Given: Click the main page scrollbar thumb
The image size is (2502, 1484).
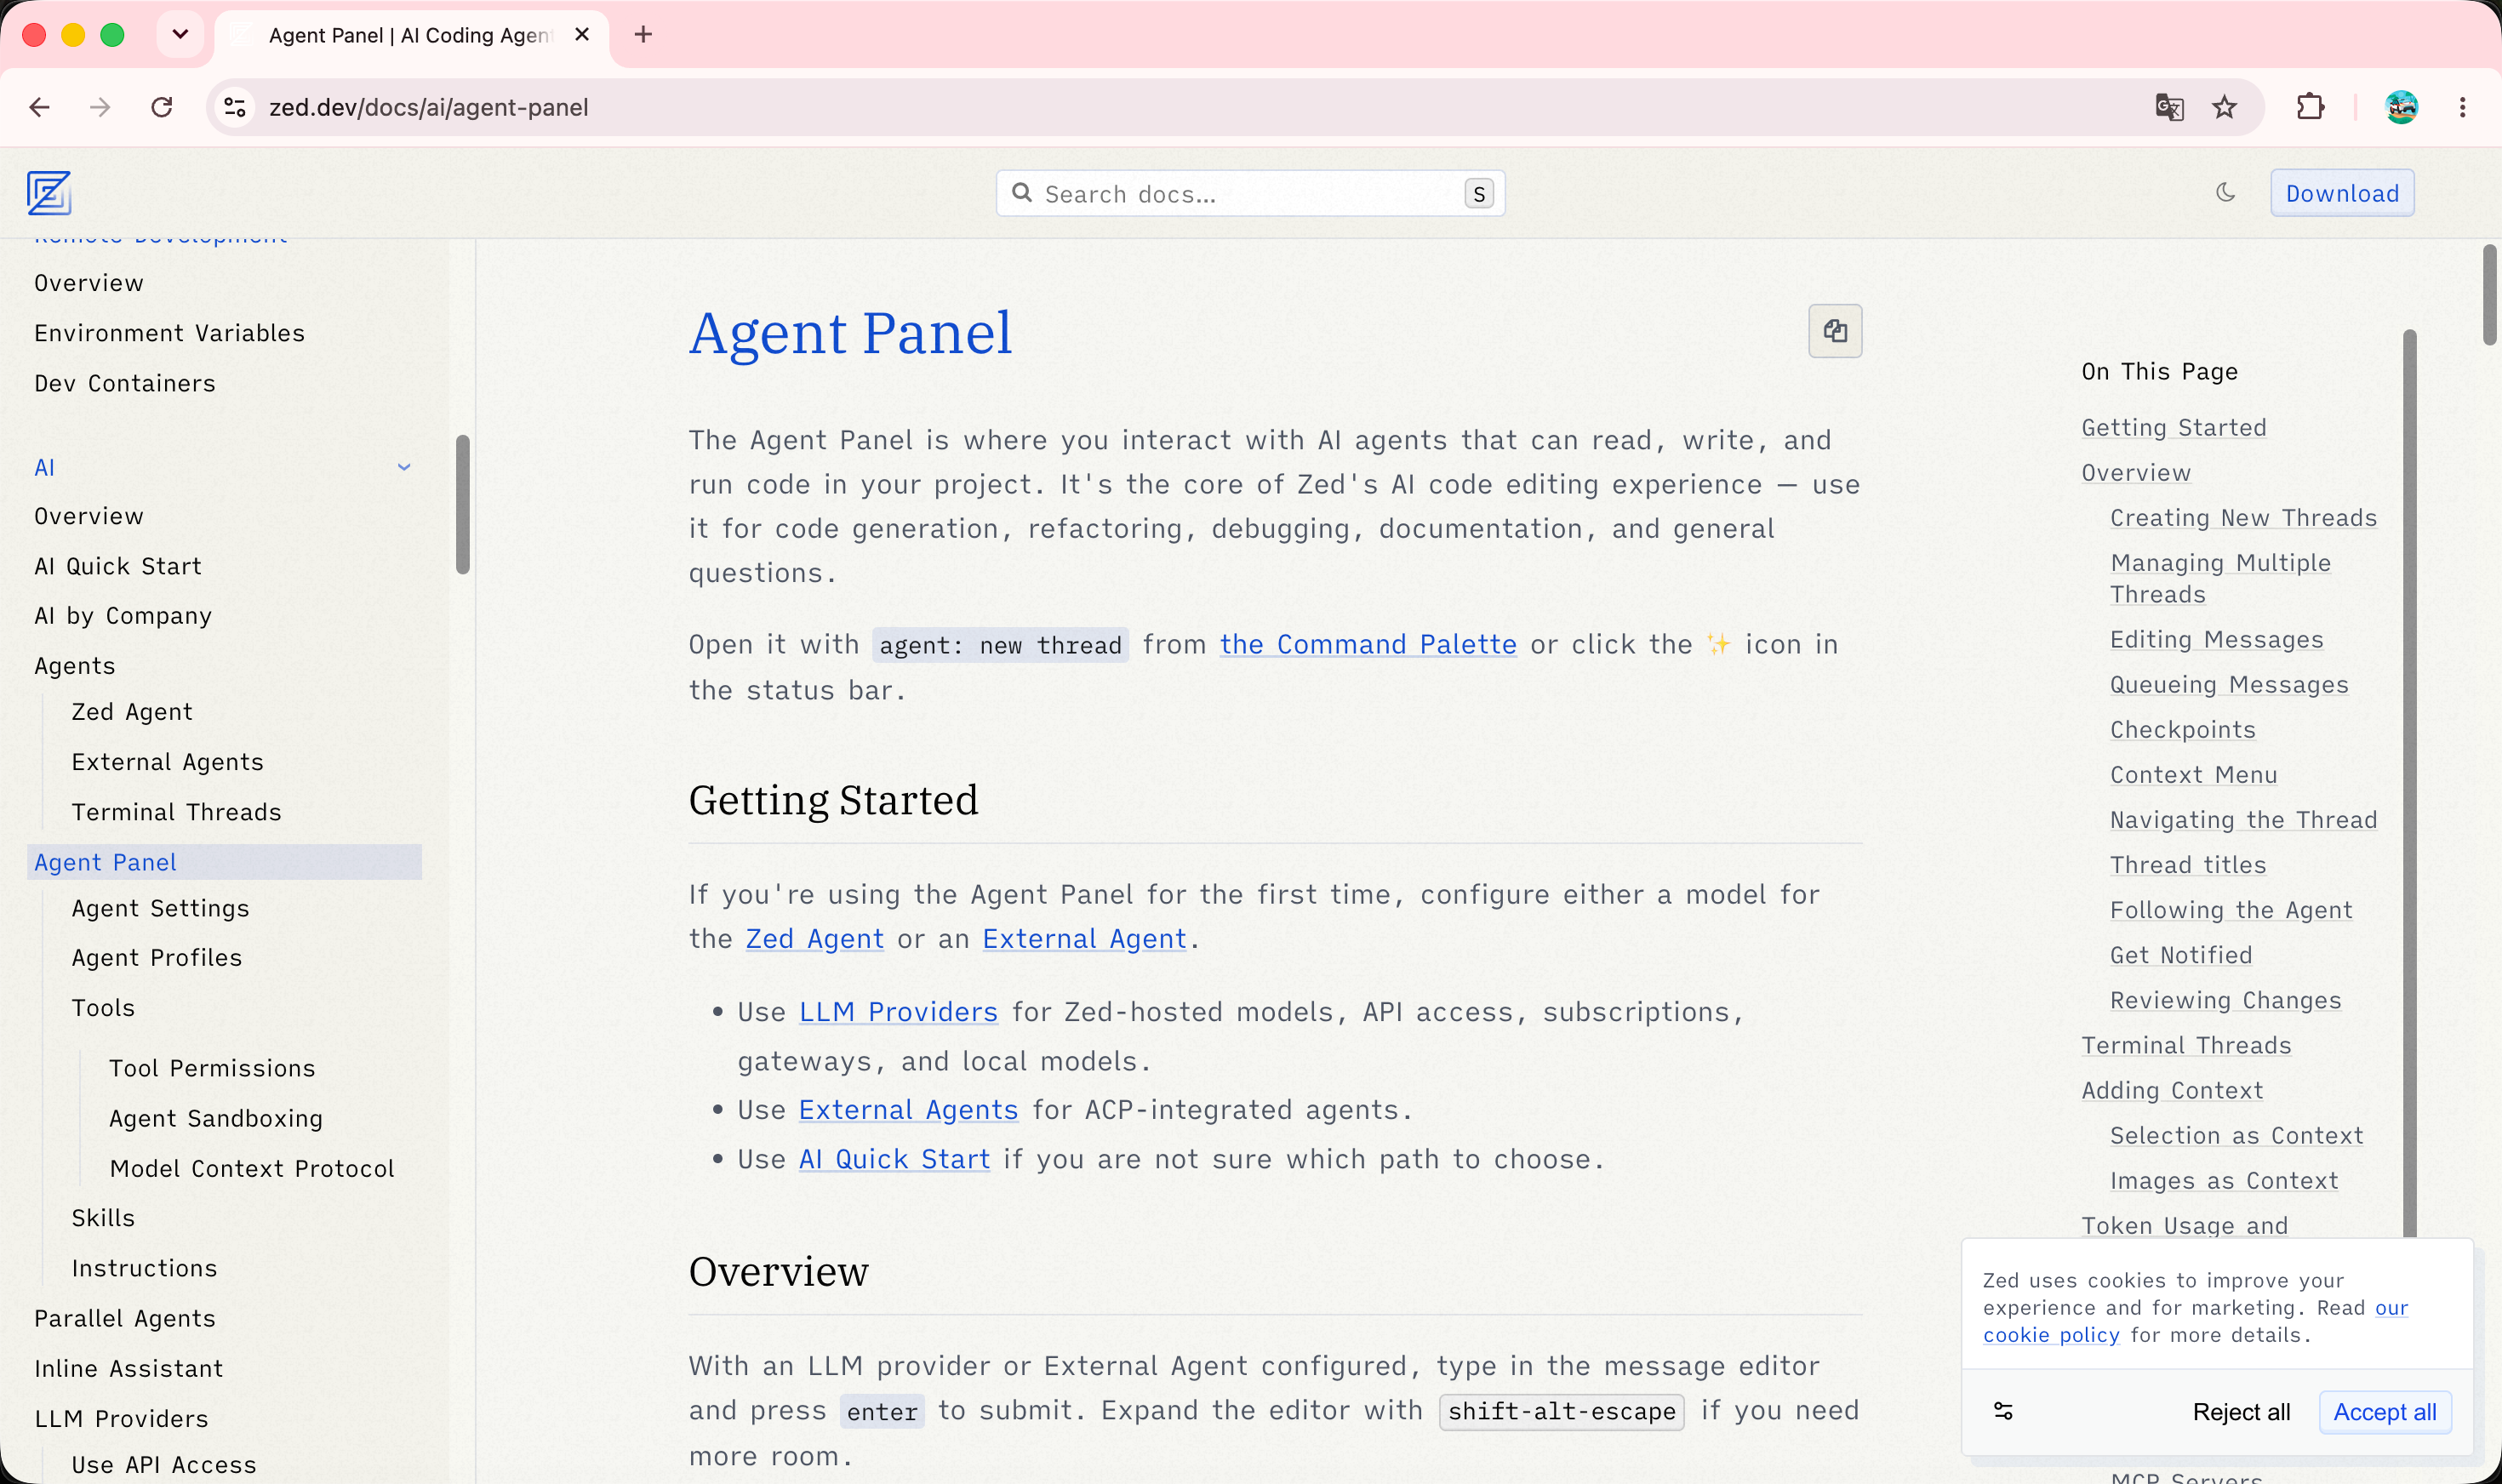Looking at the screenshot, I should (2490, 294).
